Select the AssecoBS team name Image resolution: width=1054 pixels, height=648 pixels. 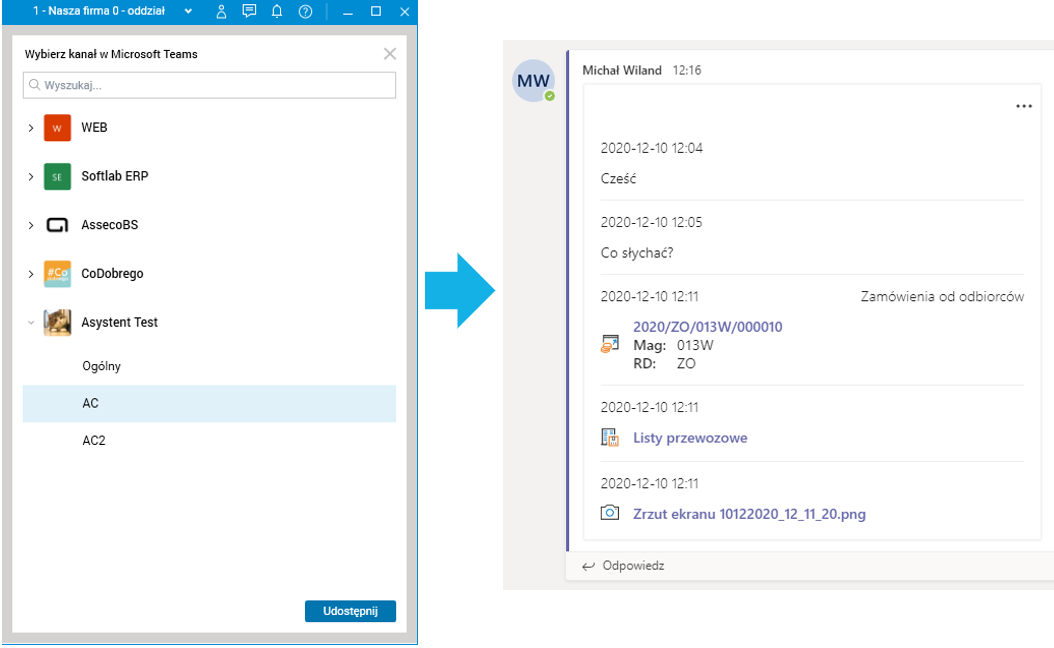tap(110, 225)
